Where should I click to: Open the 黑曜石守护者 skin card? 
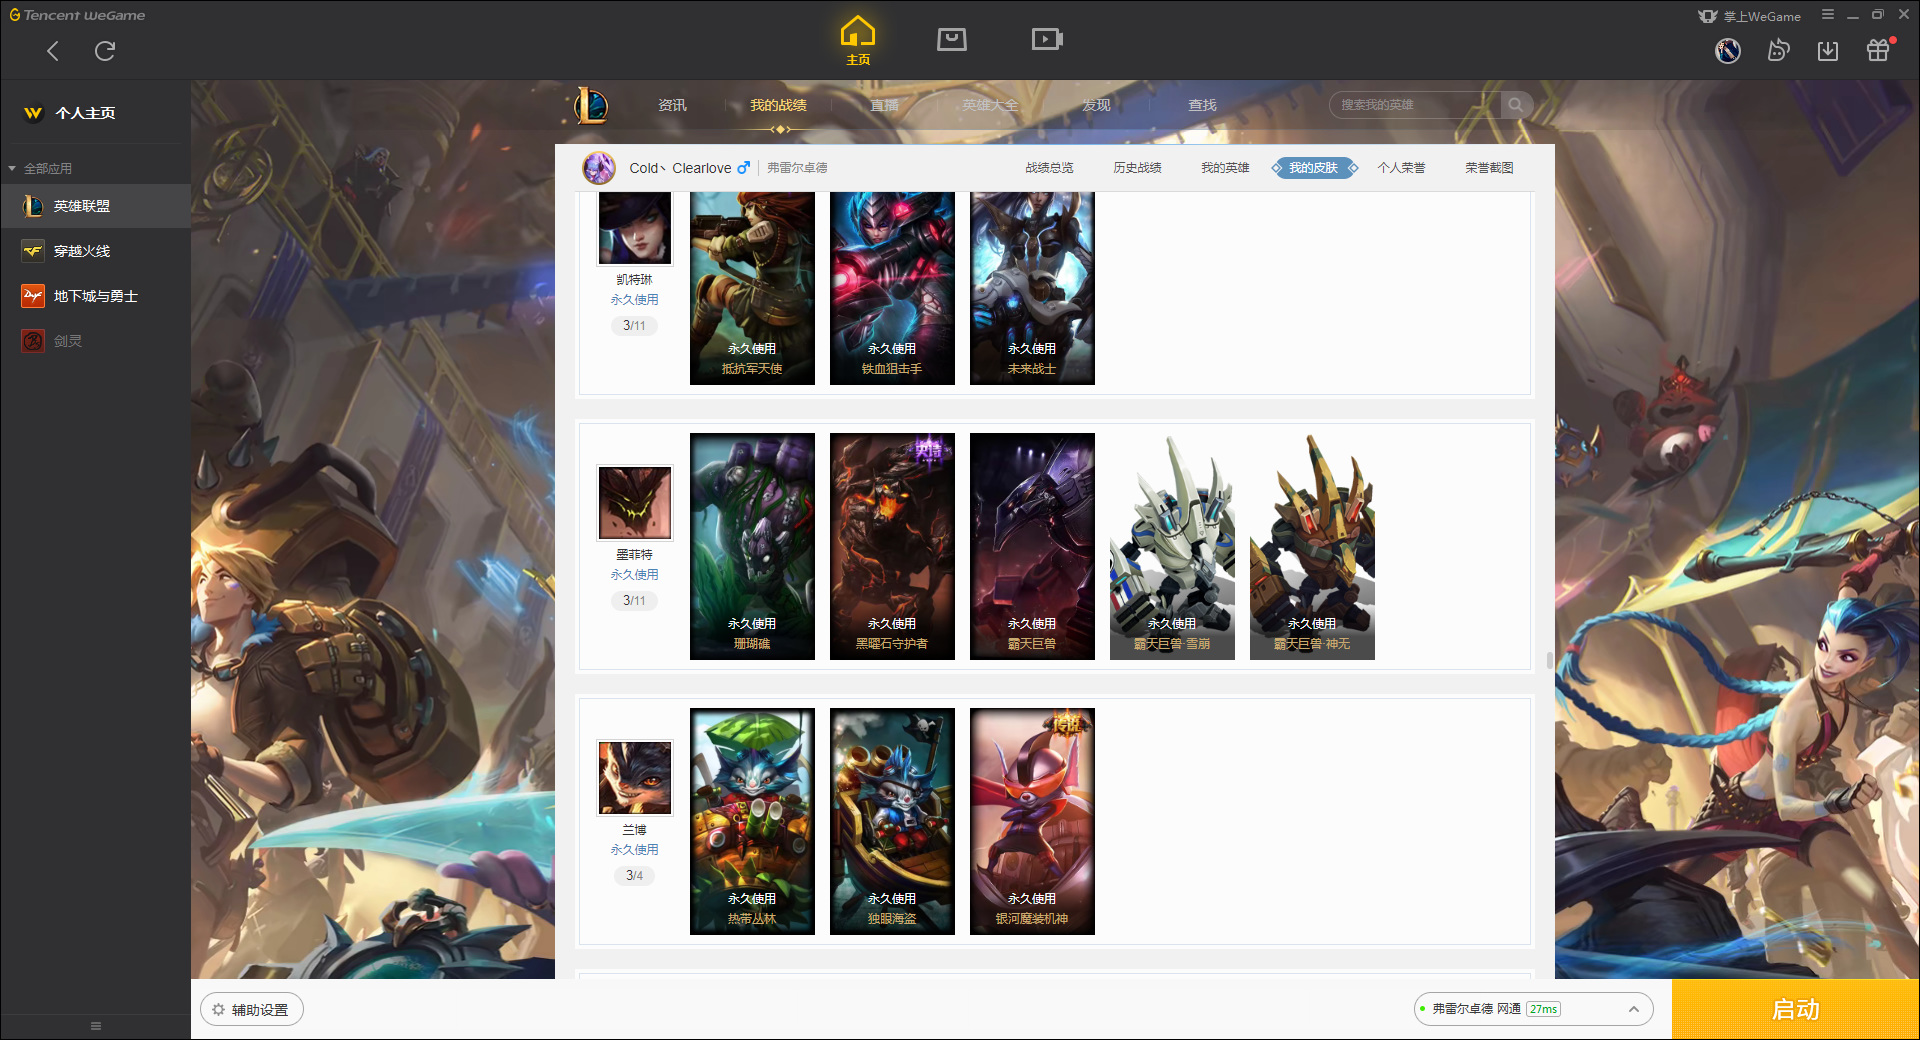(892, 546)
